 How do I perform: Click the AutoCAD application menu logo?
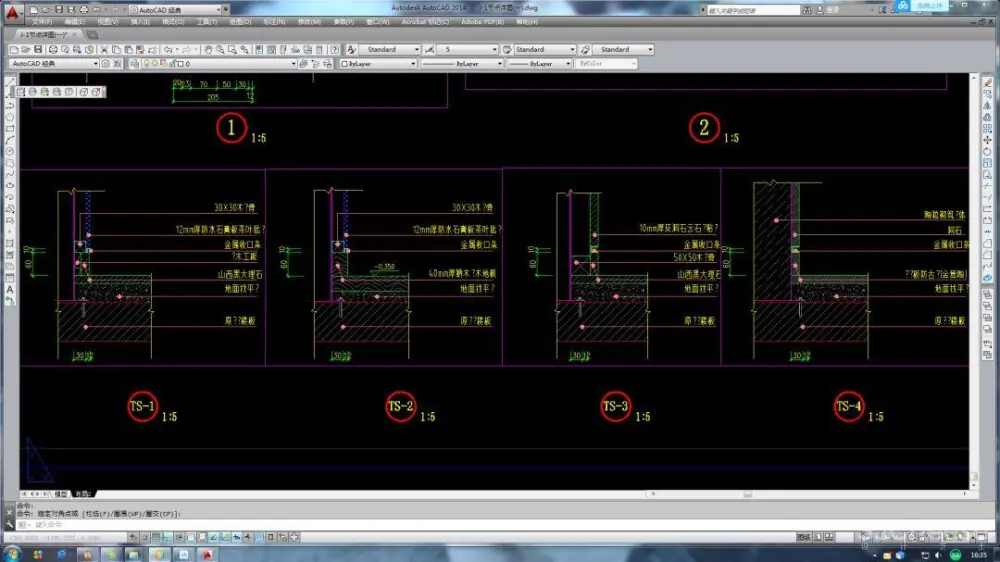[x=11, y=12]
